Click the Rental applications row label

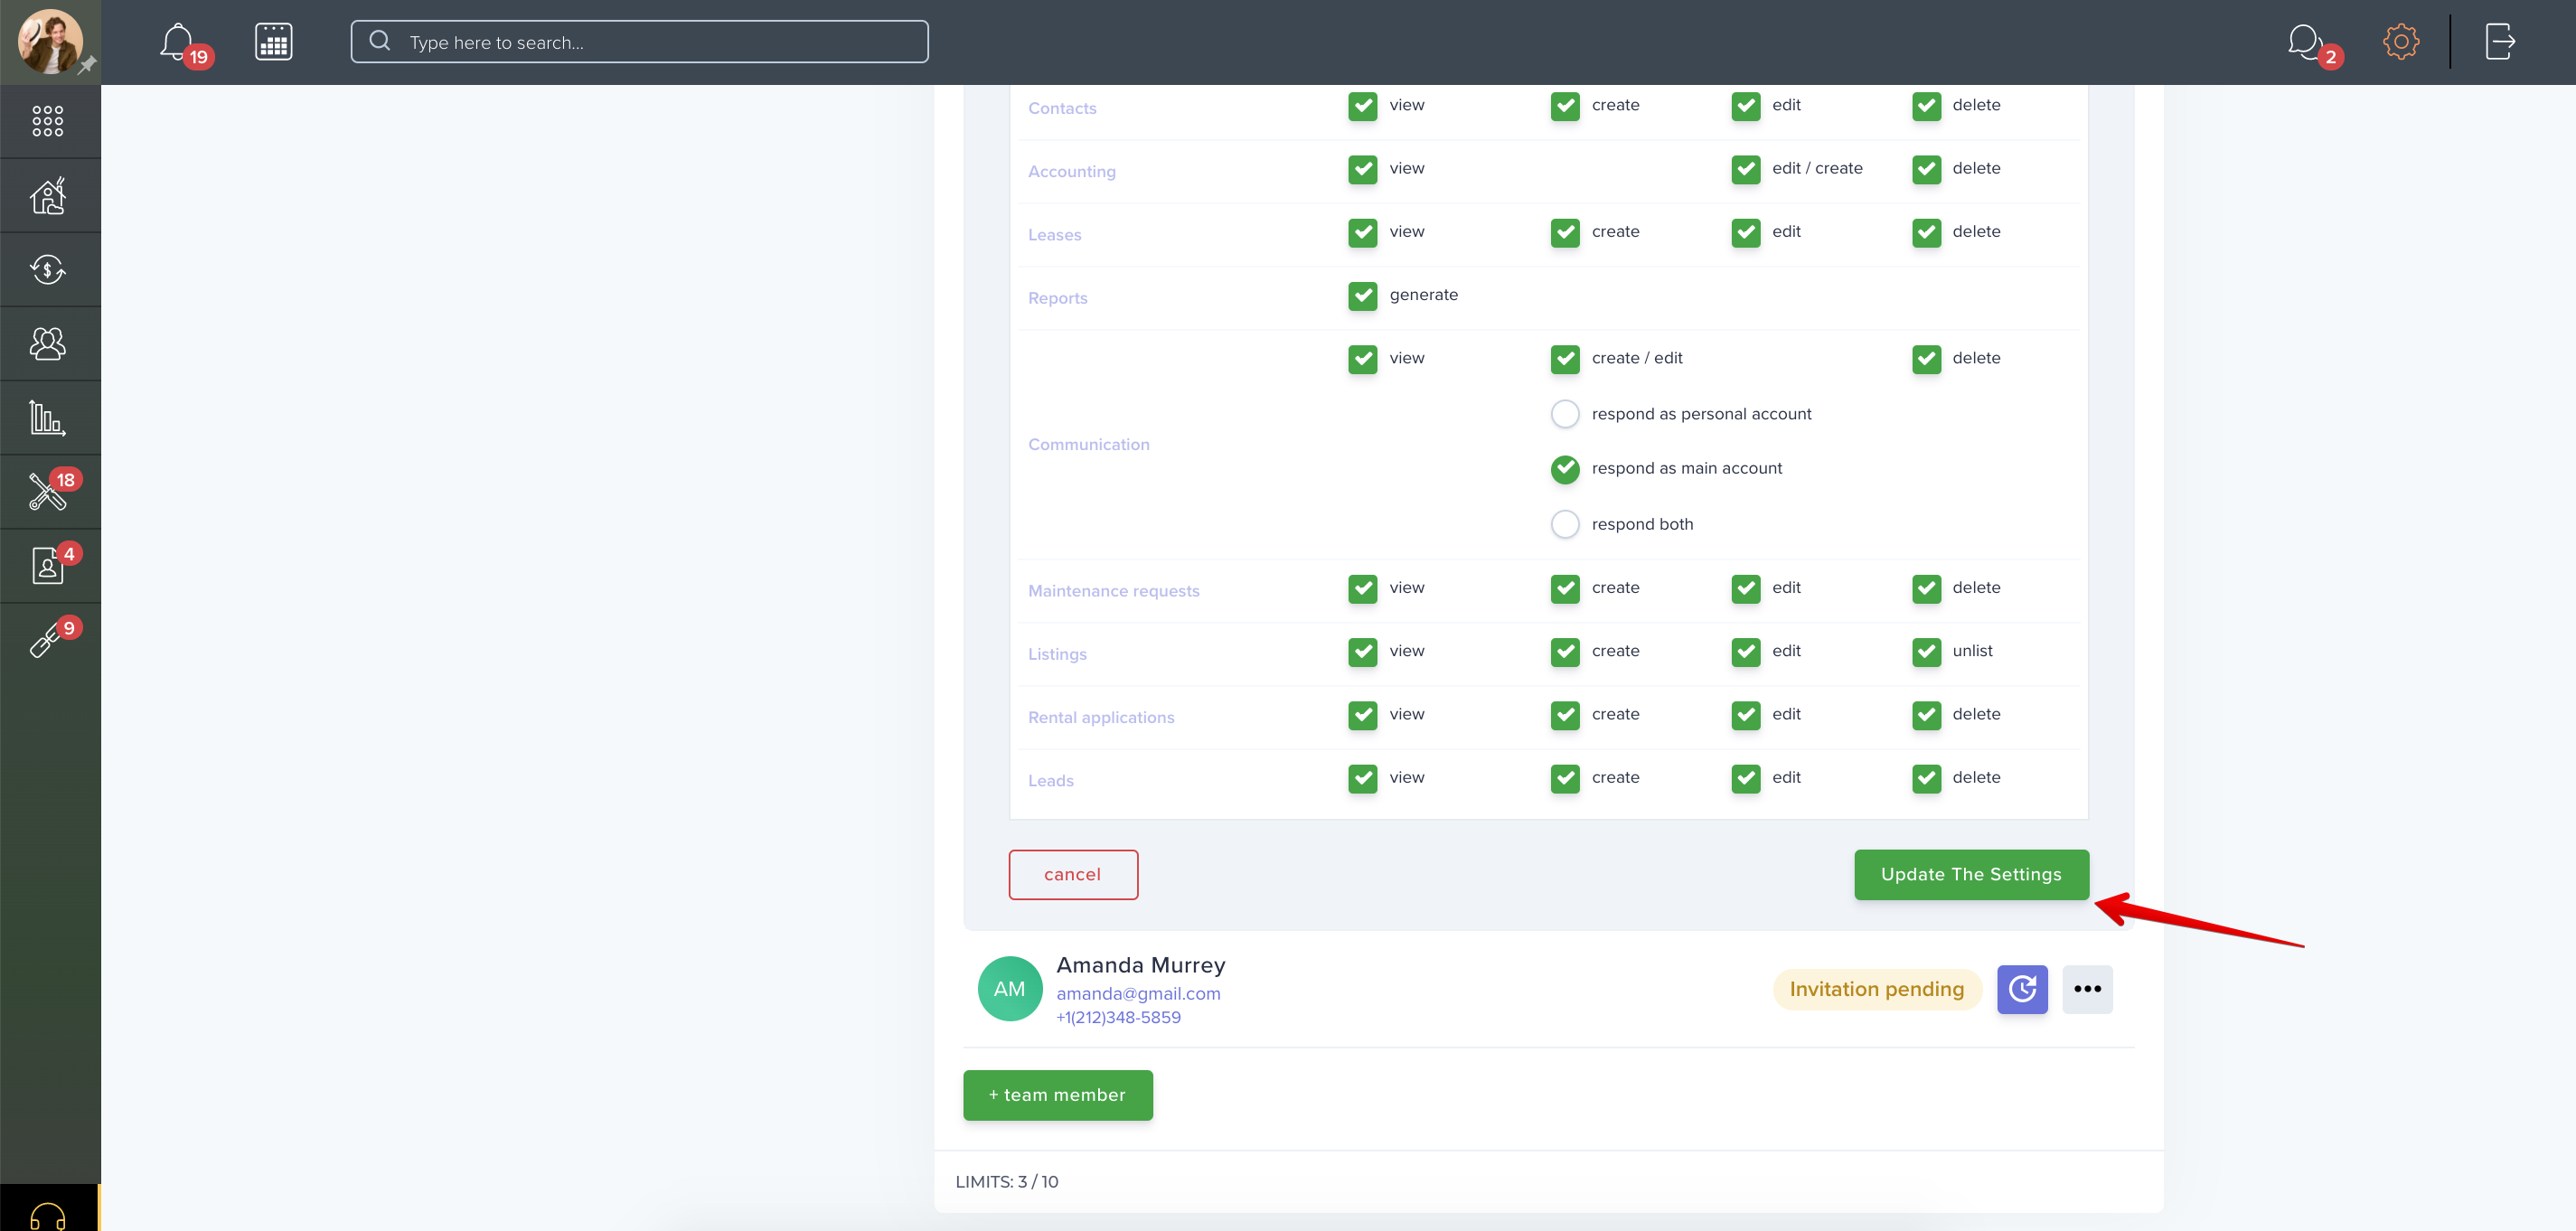tap(1100, 717)
